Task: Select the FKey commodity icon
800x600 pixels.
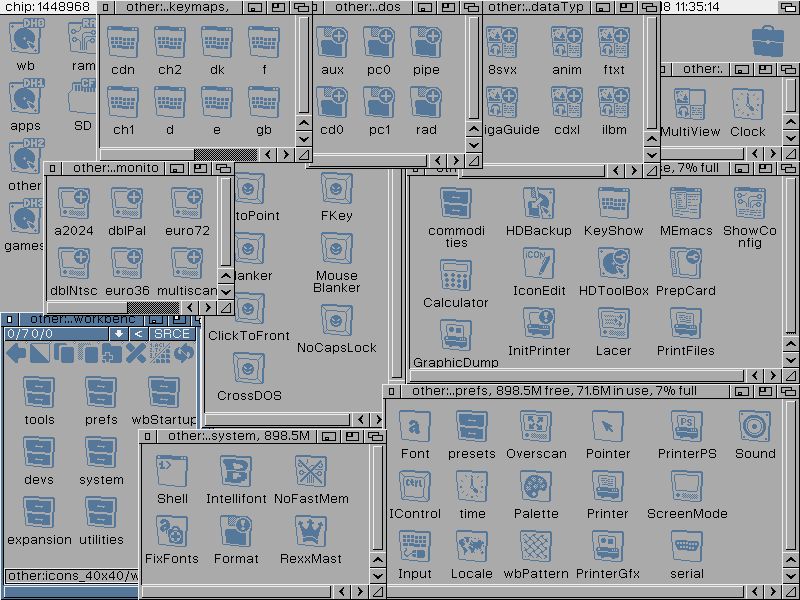Action: click(336, 189)
